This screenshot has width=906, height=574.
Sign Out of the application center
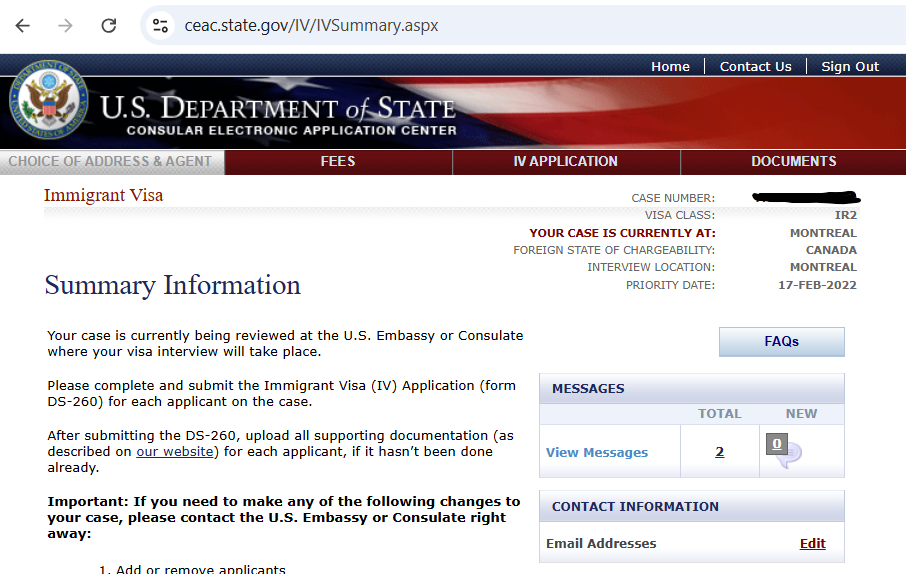click(850, 66)
